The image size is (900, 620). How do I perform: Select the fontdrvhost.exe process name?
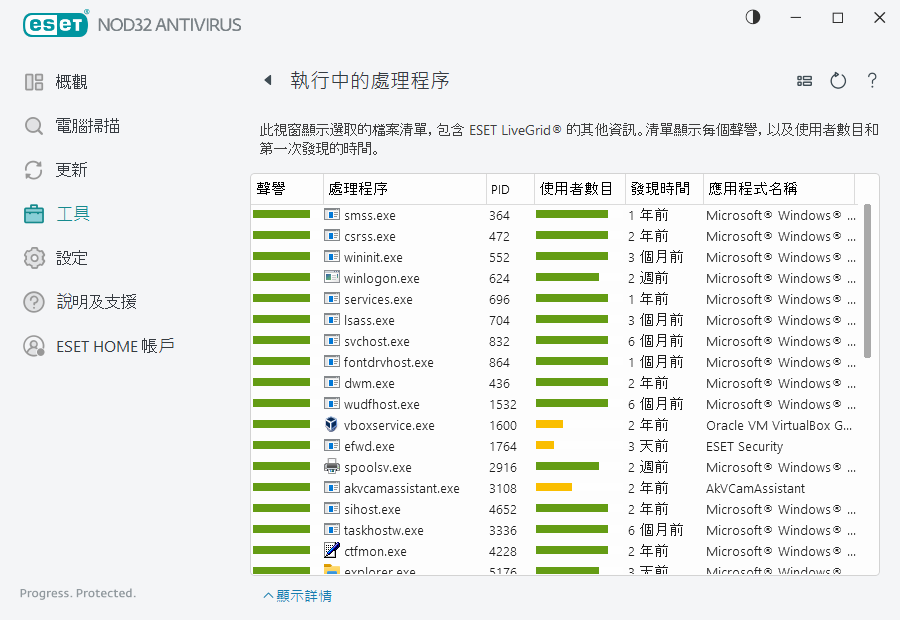coord(389,362)
